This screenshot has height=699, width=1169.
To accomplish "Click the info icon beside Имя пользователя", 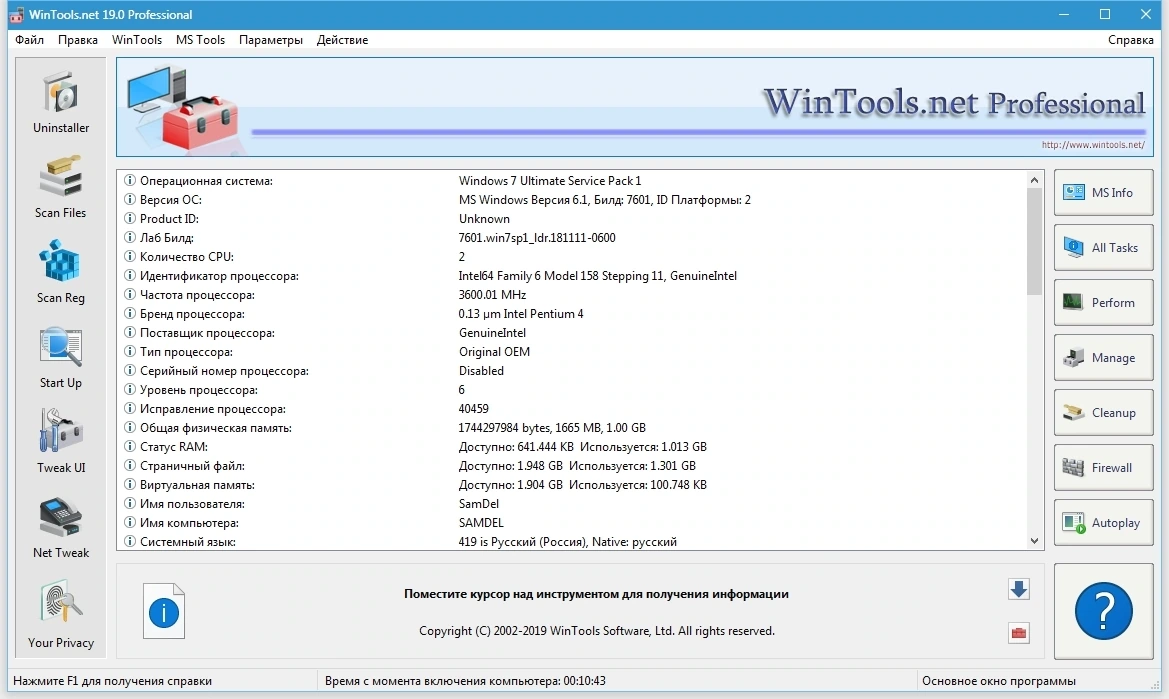I will (x=130, y=504).
